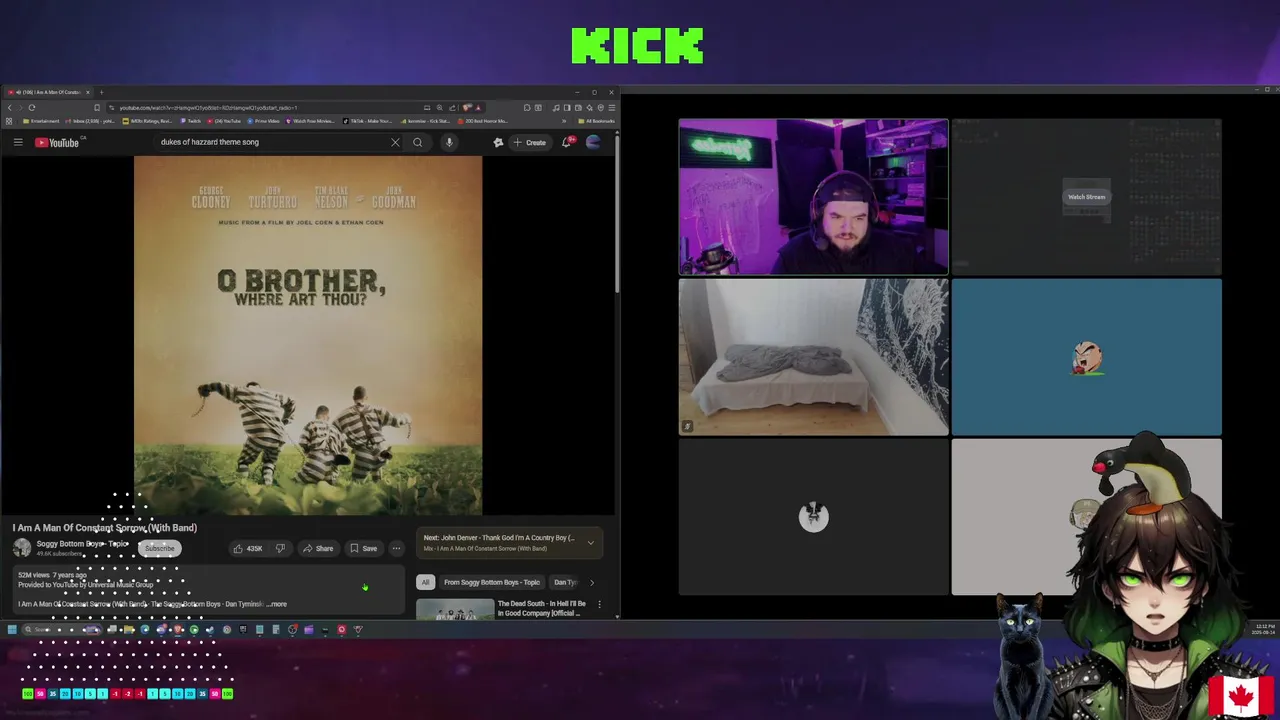Open the Entertainment bookmarks folder

[x=40, y=121]
